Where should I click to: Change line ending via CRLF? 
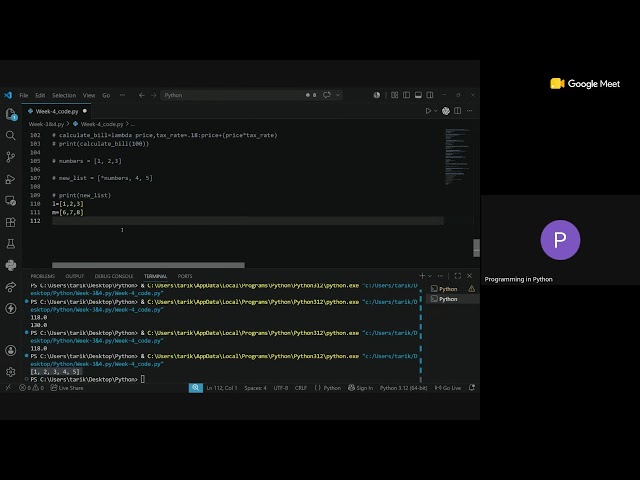(x=301, y=388)
